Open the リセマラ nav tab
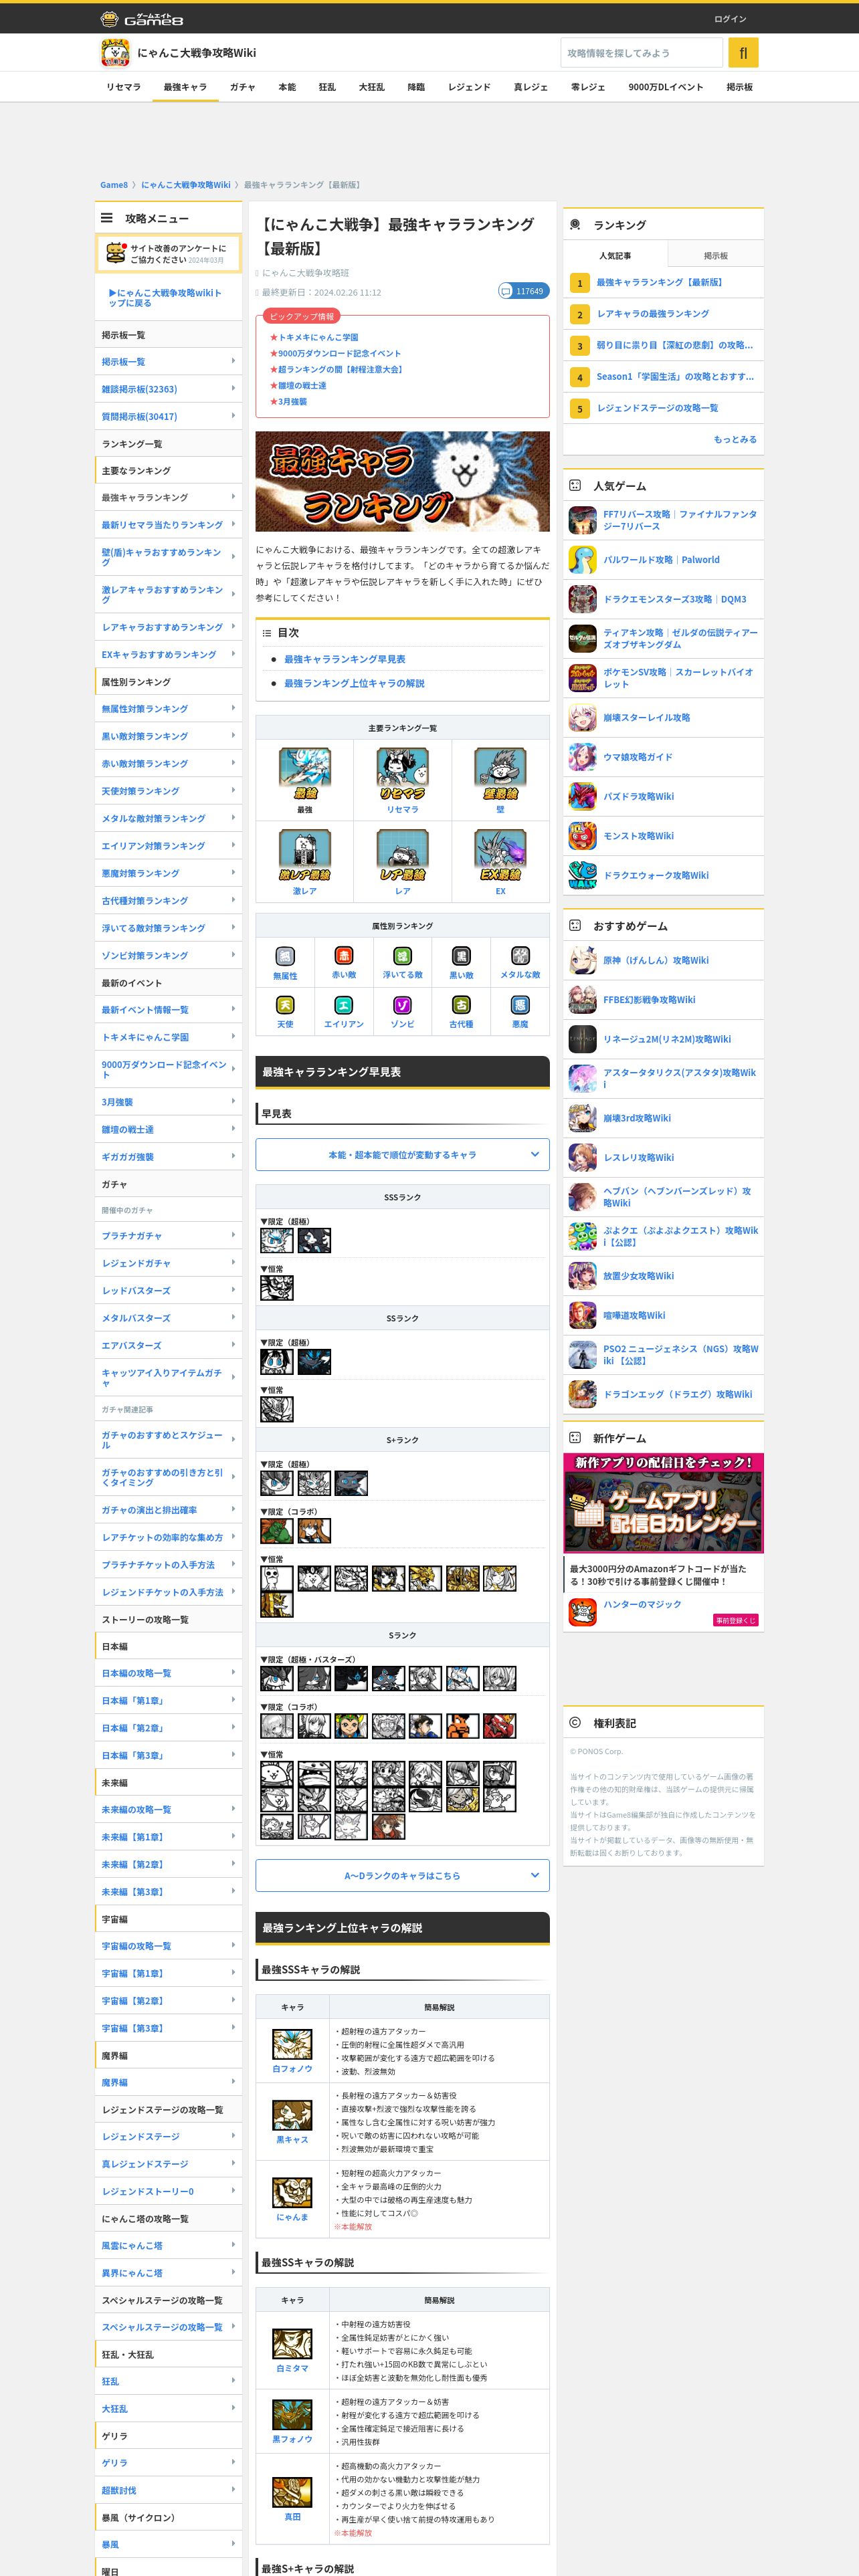The image size is (859, 2576). tap(123, 87)
